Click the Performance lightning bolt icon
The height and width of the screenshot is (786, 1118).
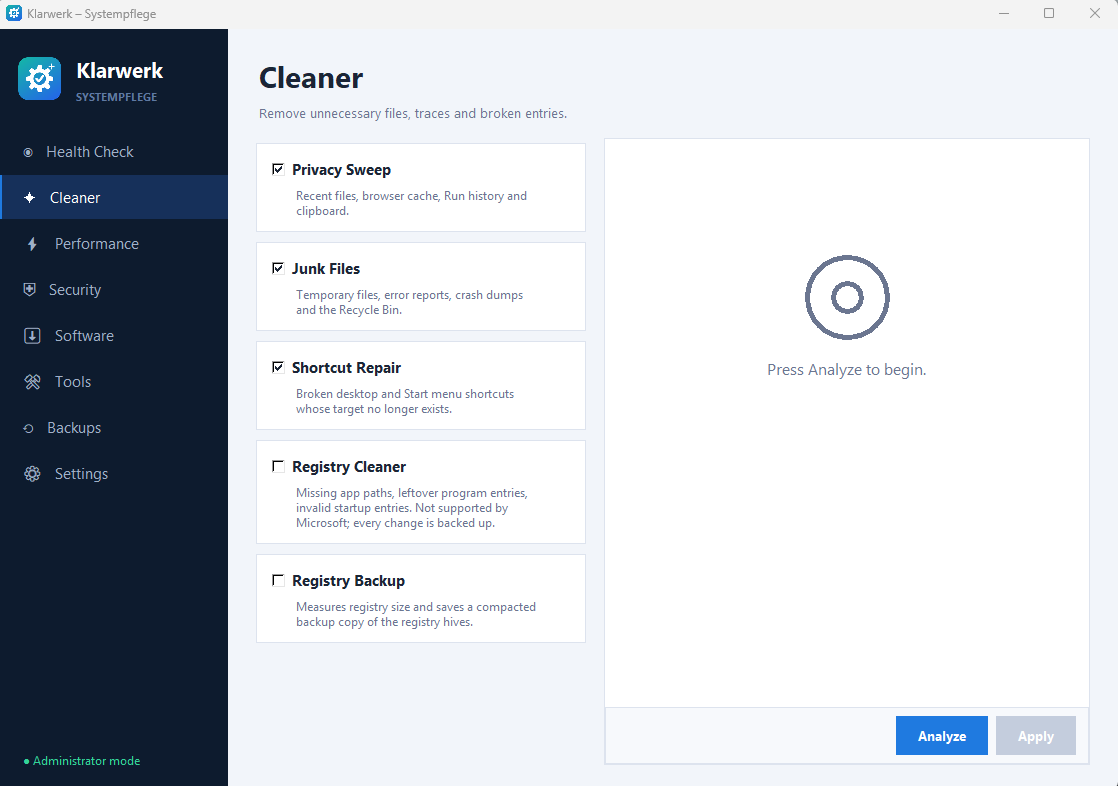click(32, 244)
